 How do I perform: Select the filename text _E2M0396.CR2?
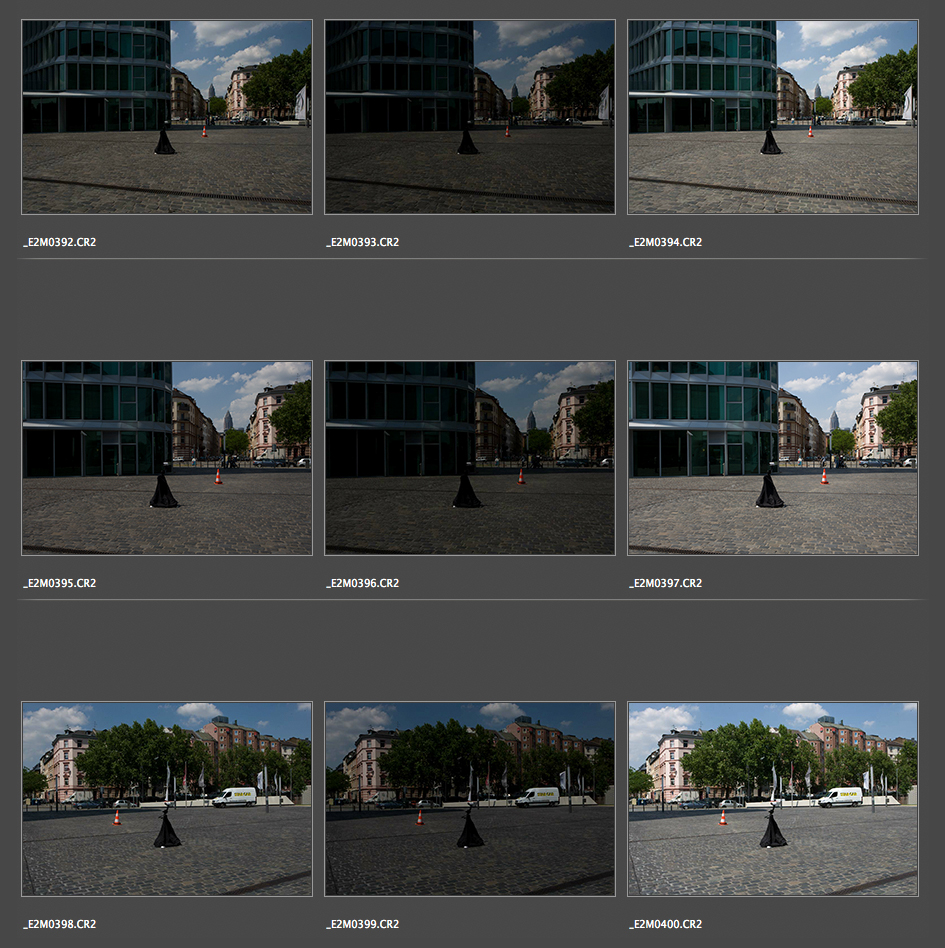pyautogui.click(x=363, y=583)
